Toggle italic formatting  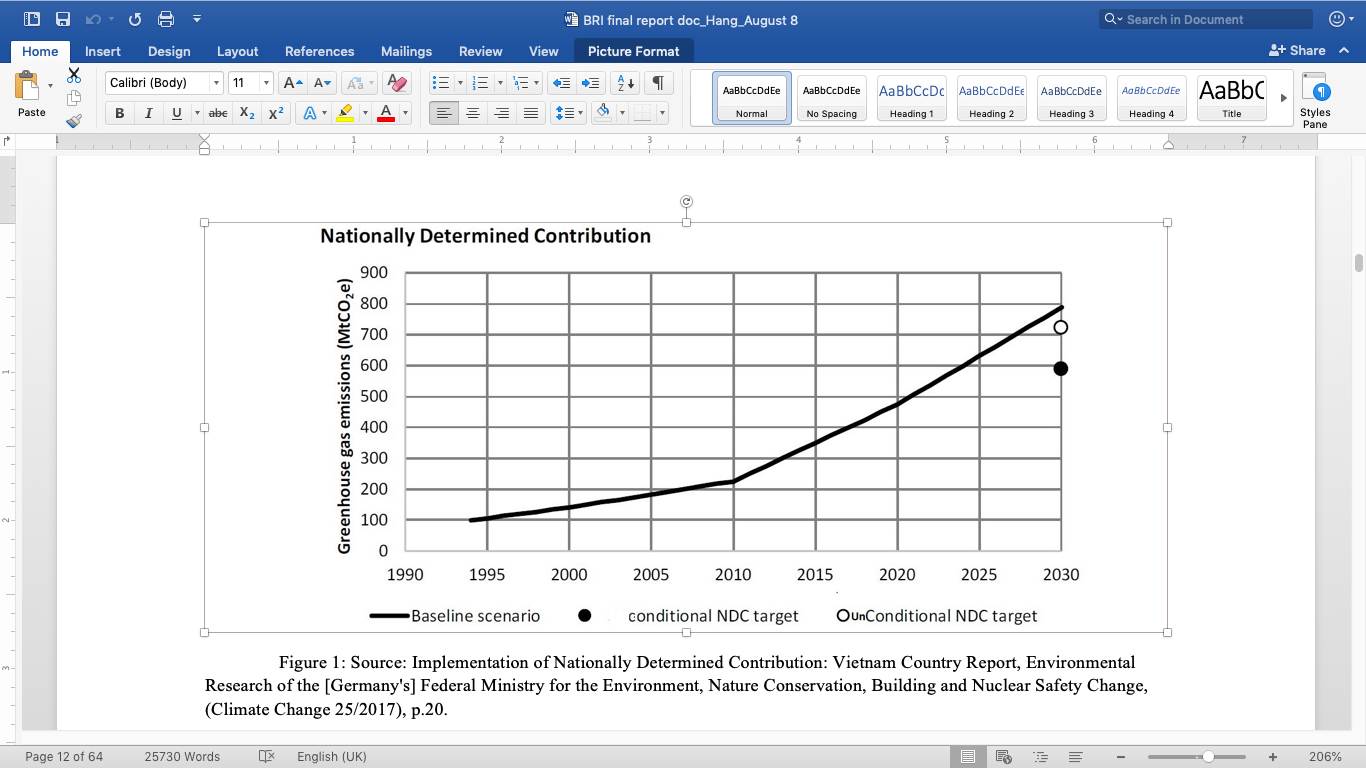click(x=149, y=113)
